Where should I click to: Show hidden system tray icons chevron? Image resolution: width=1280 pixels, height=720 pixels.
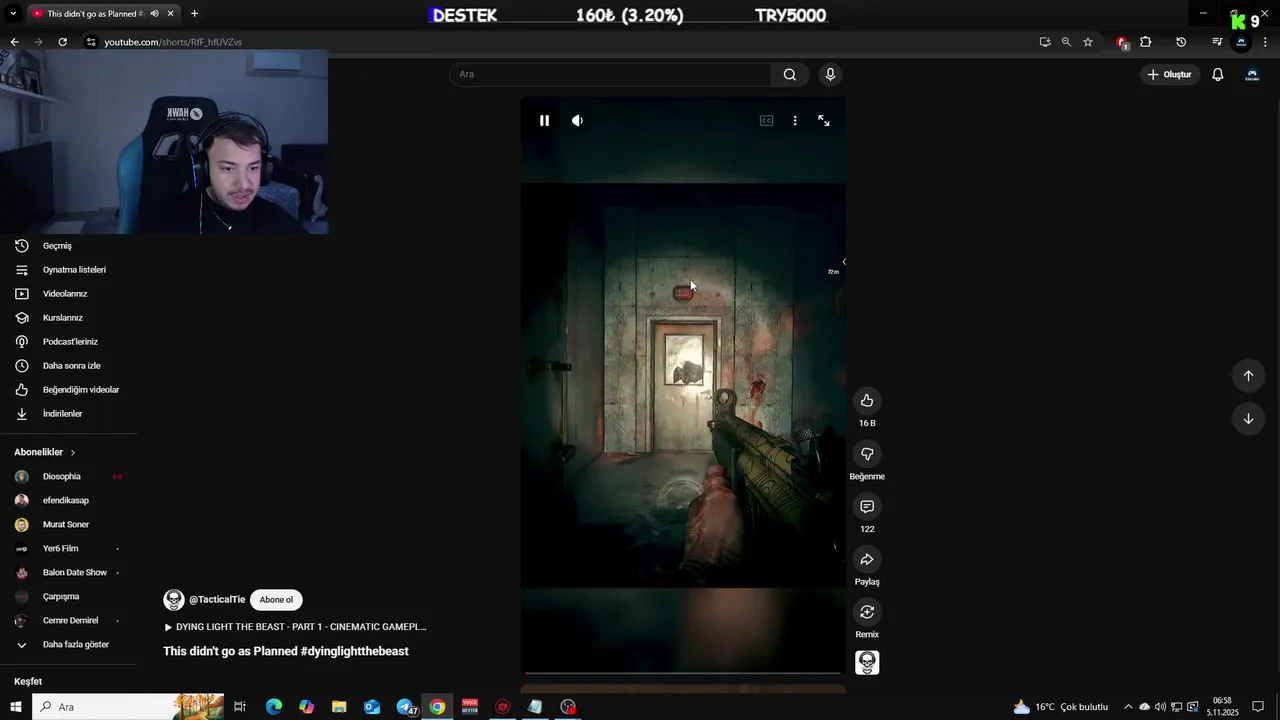click(1128, 707)
